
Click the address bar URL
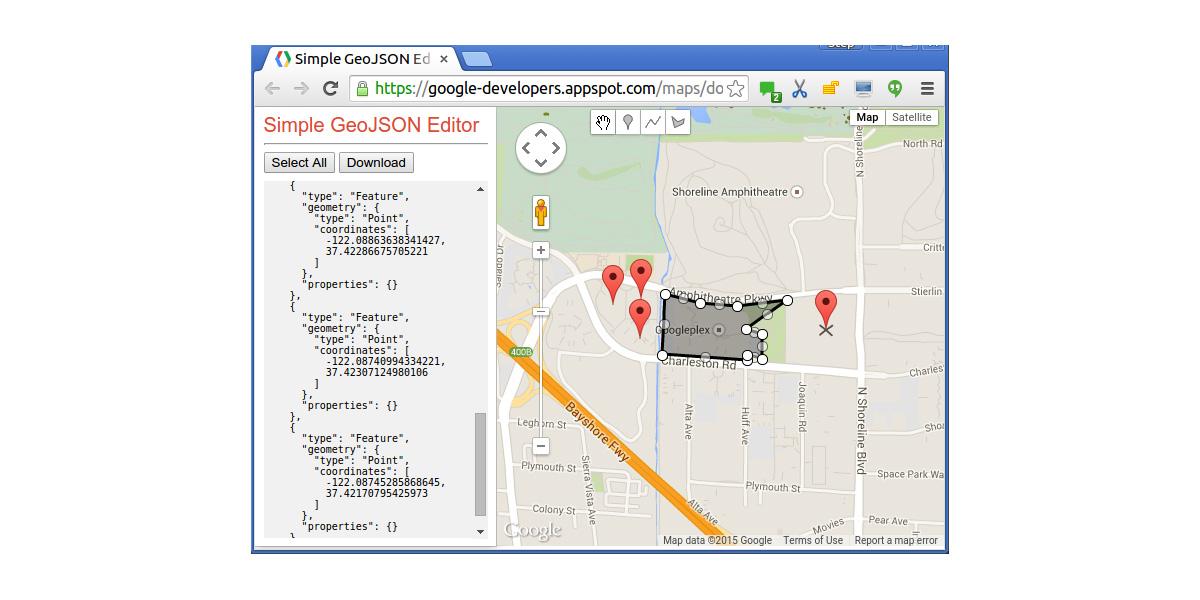coord(549,89)
